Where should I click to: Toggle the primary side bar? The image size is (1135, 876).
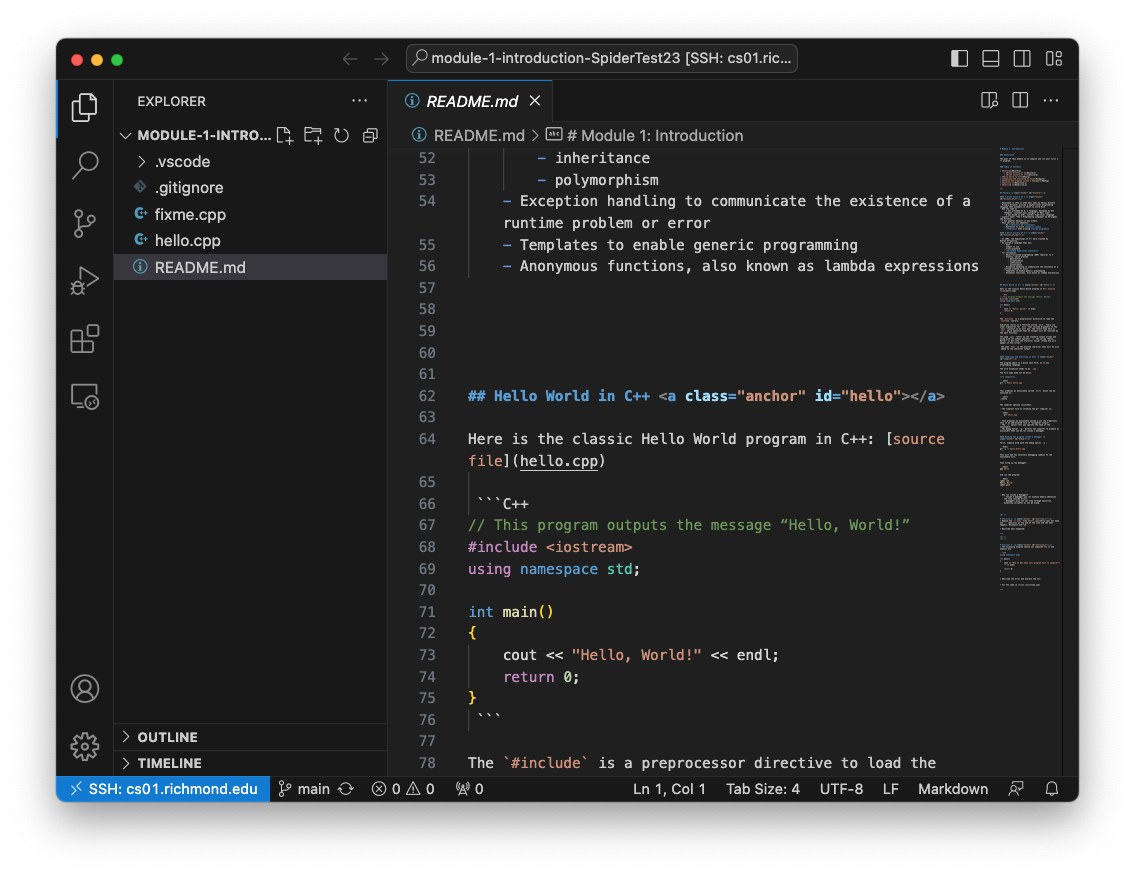tap(959, 59)
